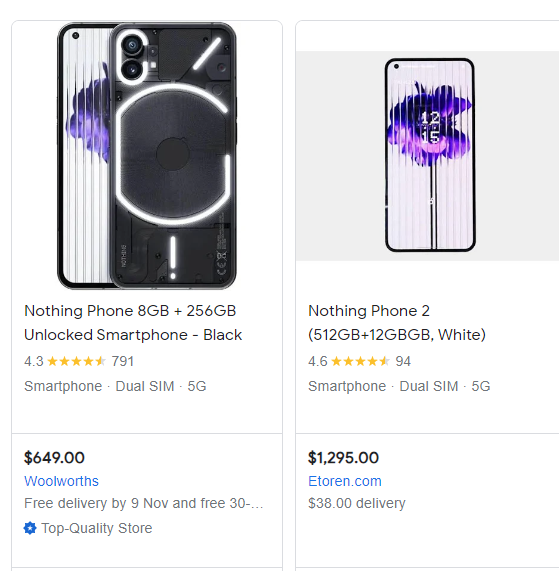
Task: Open the white Nothing Phone 2 image
Action: (x=430, y=155)
